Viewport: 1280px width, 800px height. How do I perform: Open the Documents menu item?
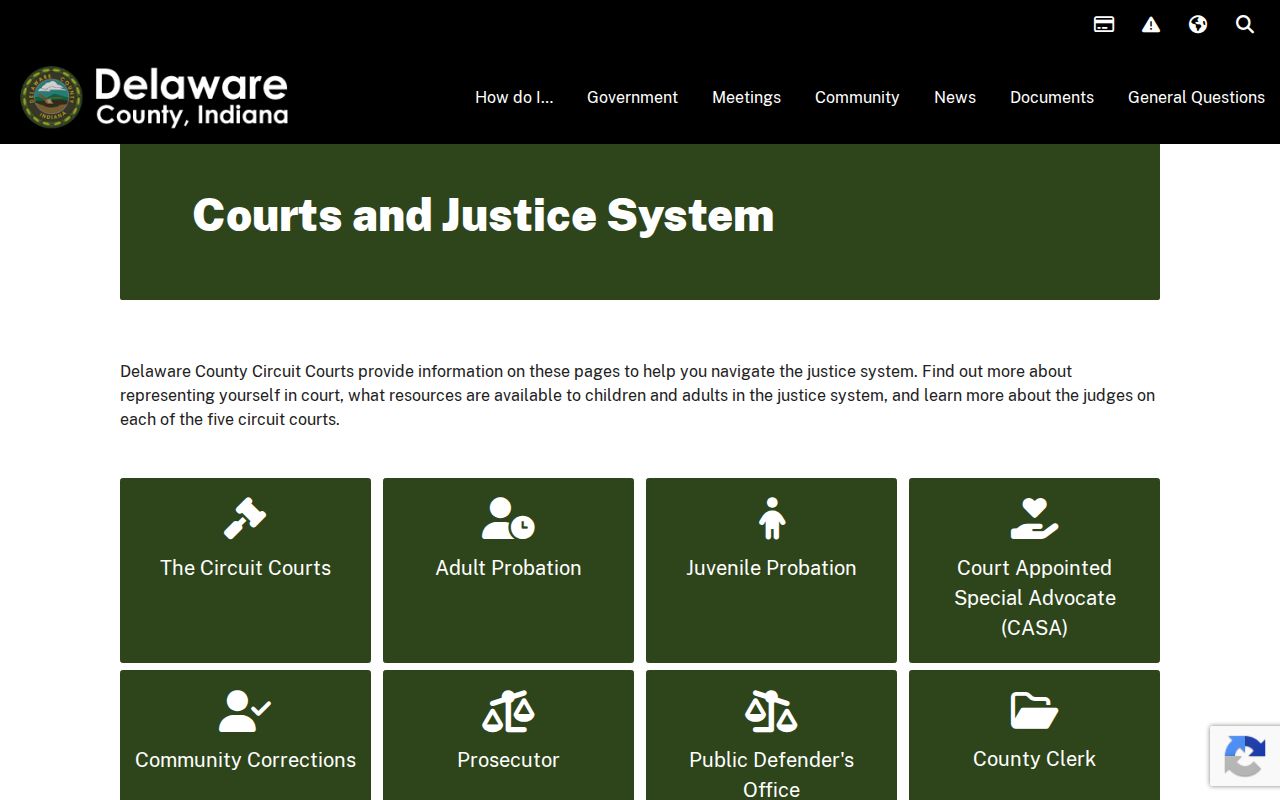point(1052,97)
